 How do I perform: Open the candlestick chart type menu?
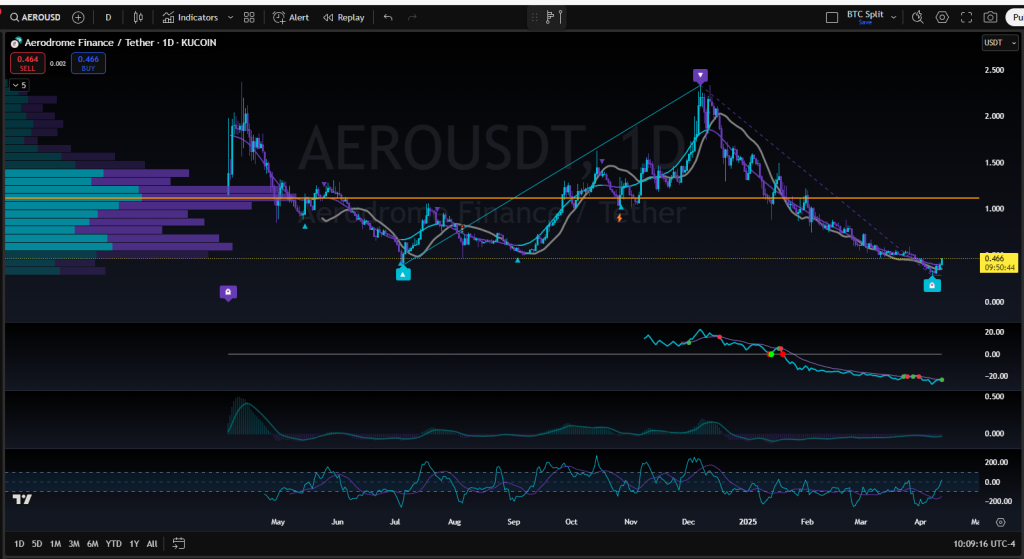tap(138, 18)
